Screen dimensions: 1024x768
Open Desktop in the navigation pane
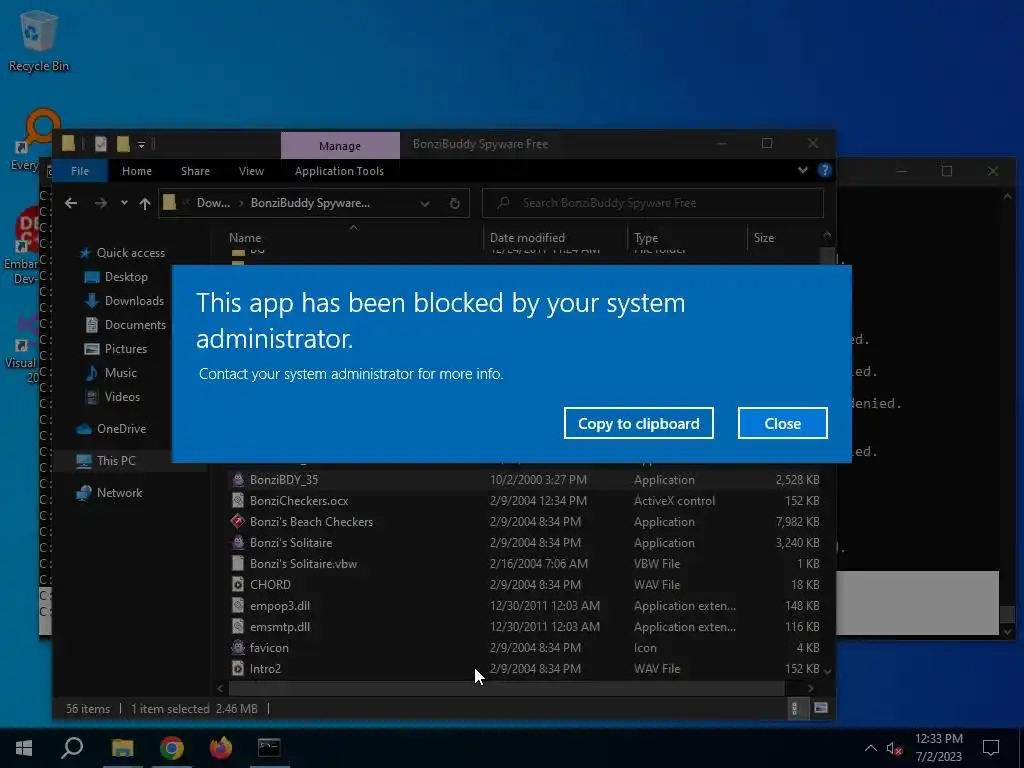[x=126, y=277]
